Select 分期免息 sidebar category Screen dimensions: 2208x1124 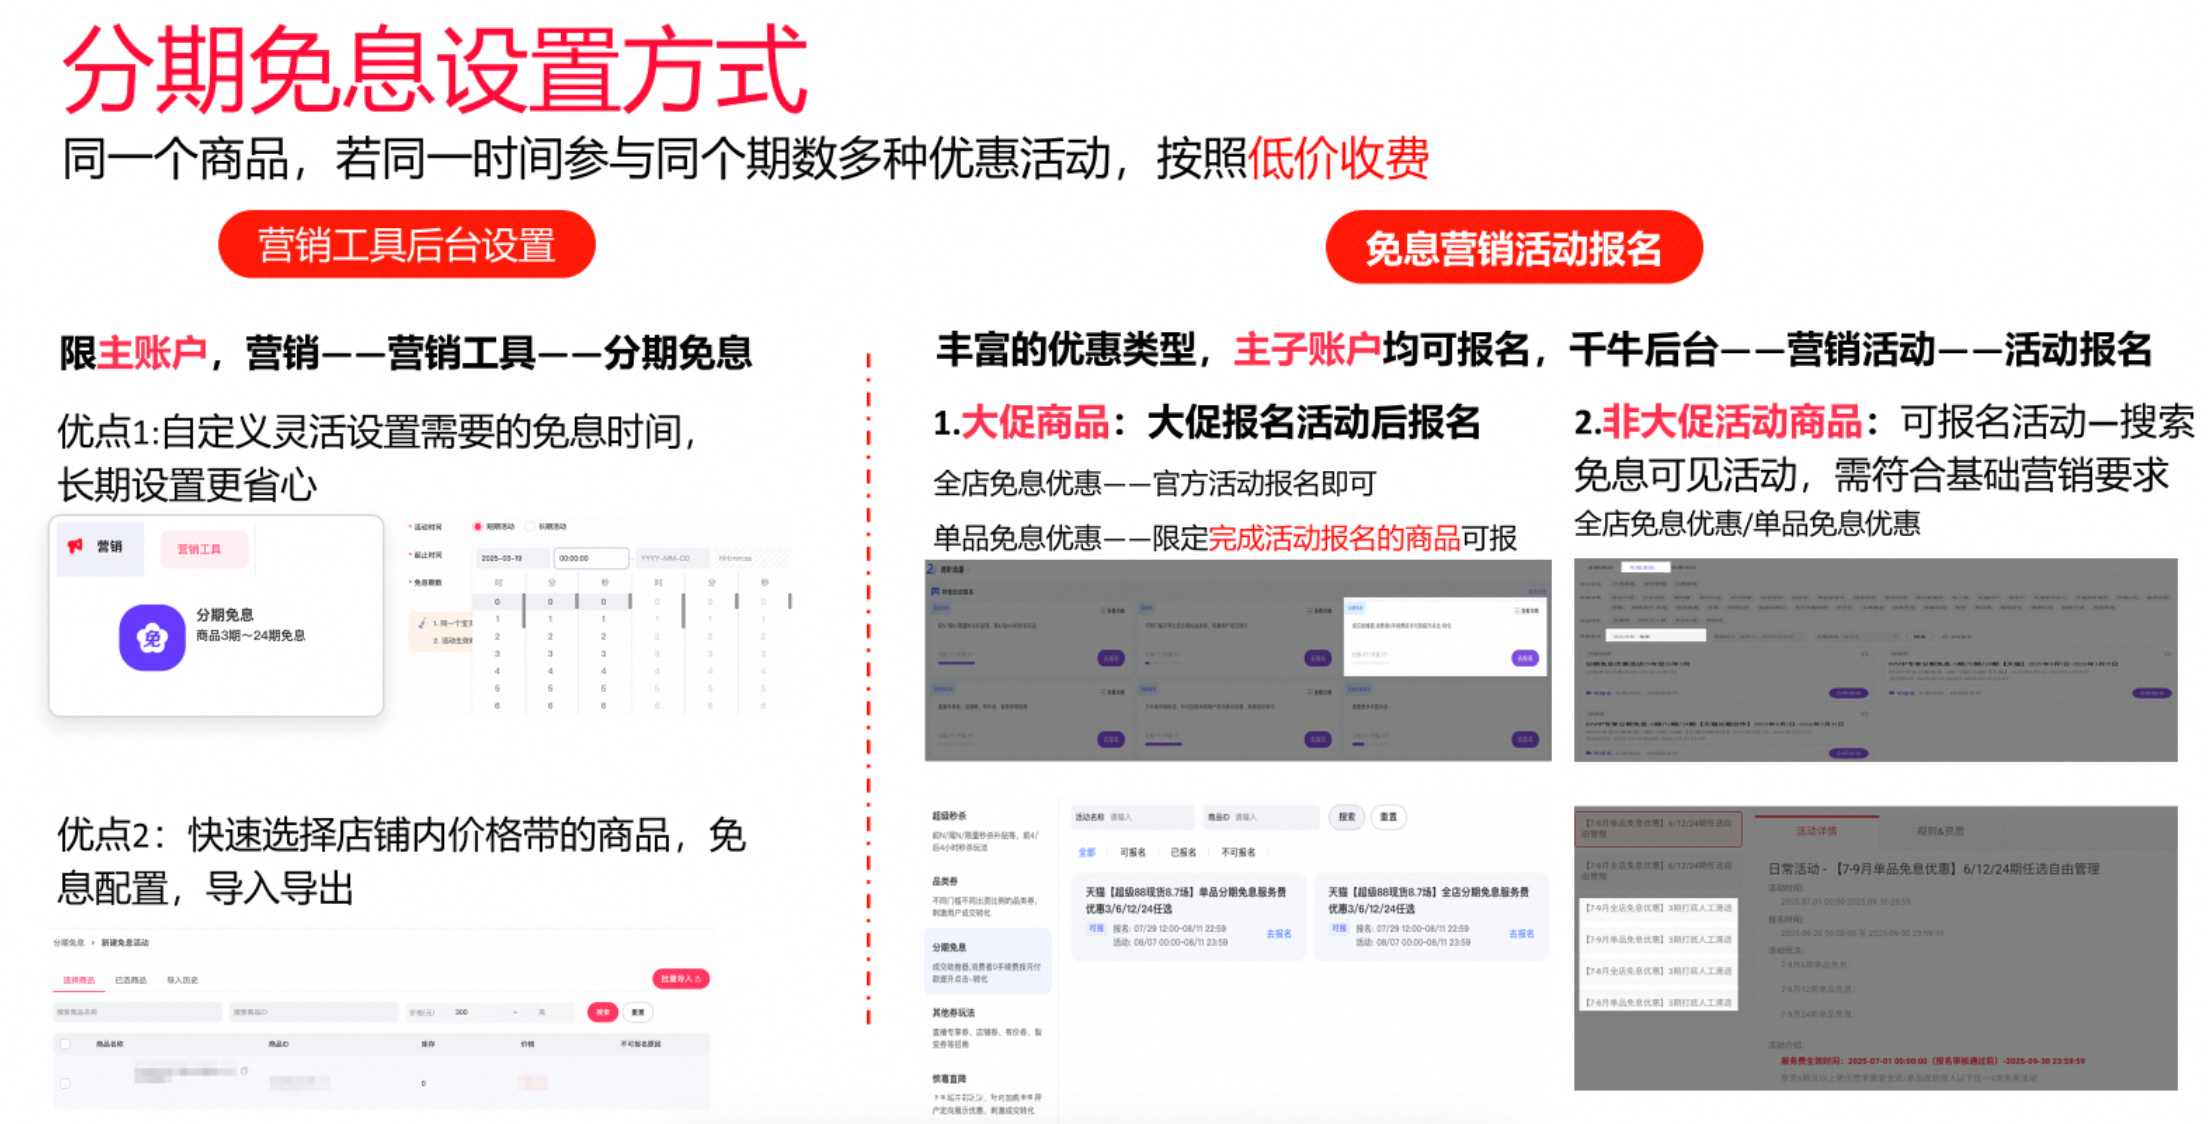(x=988, y=962)
